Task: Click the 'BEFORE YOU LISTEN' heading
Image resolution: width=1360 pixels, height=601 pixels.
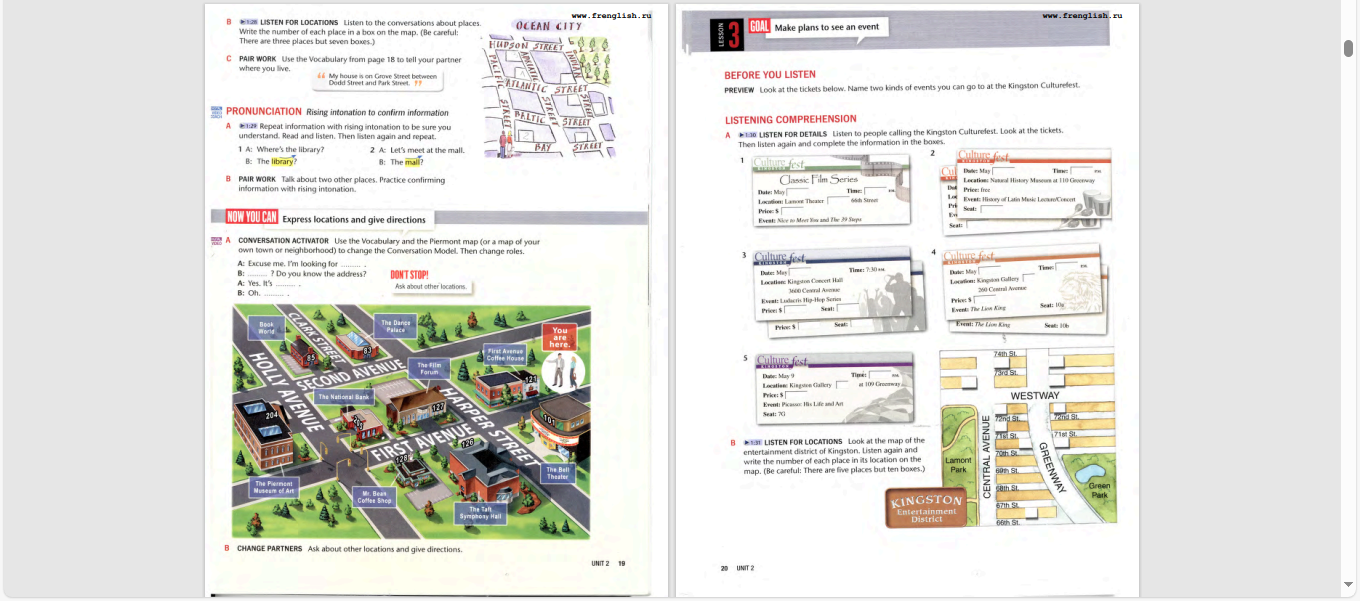Action: point(770,75)
